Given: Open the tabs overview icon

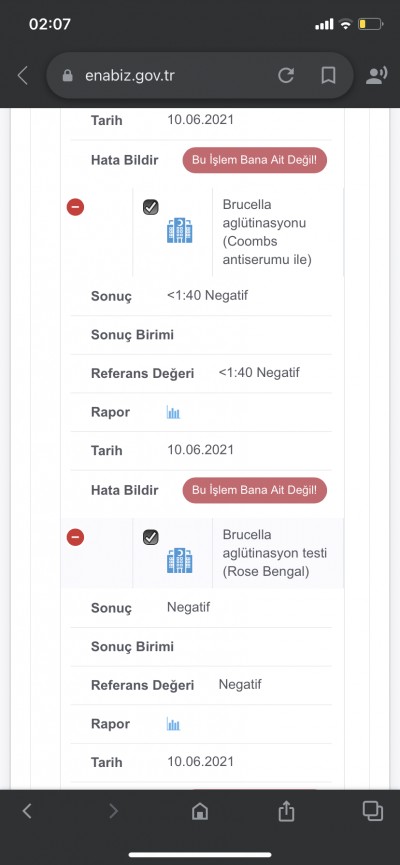Looking at the screenshot, I should tap(372, 810).
